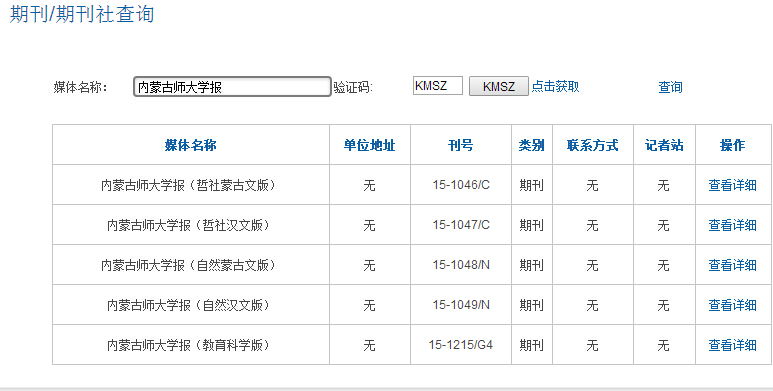Click the 刊号 15-1215/G4 cell
Screen dimensions: 773x391
[461, 345]
